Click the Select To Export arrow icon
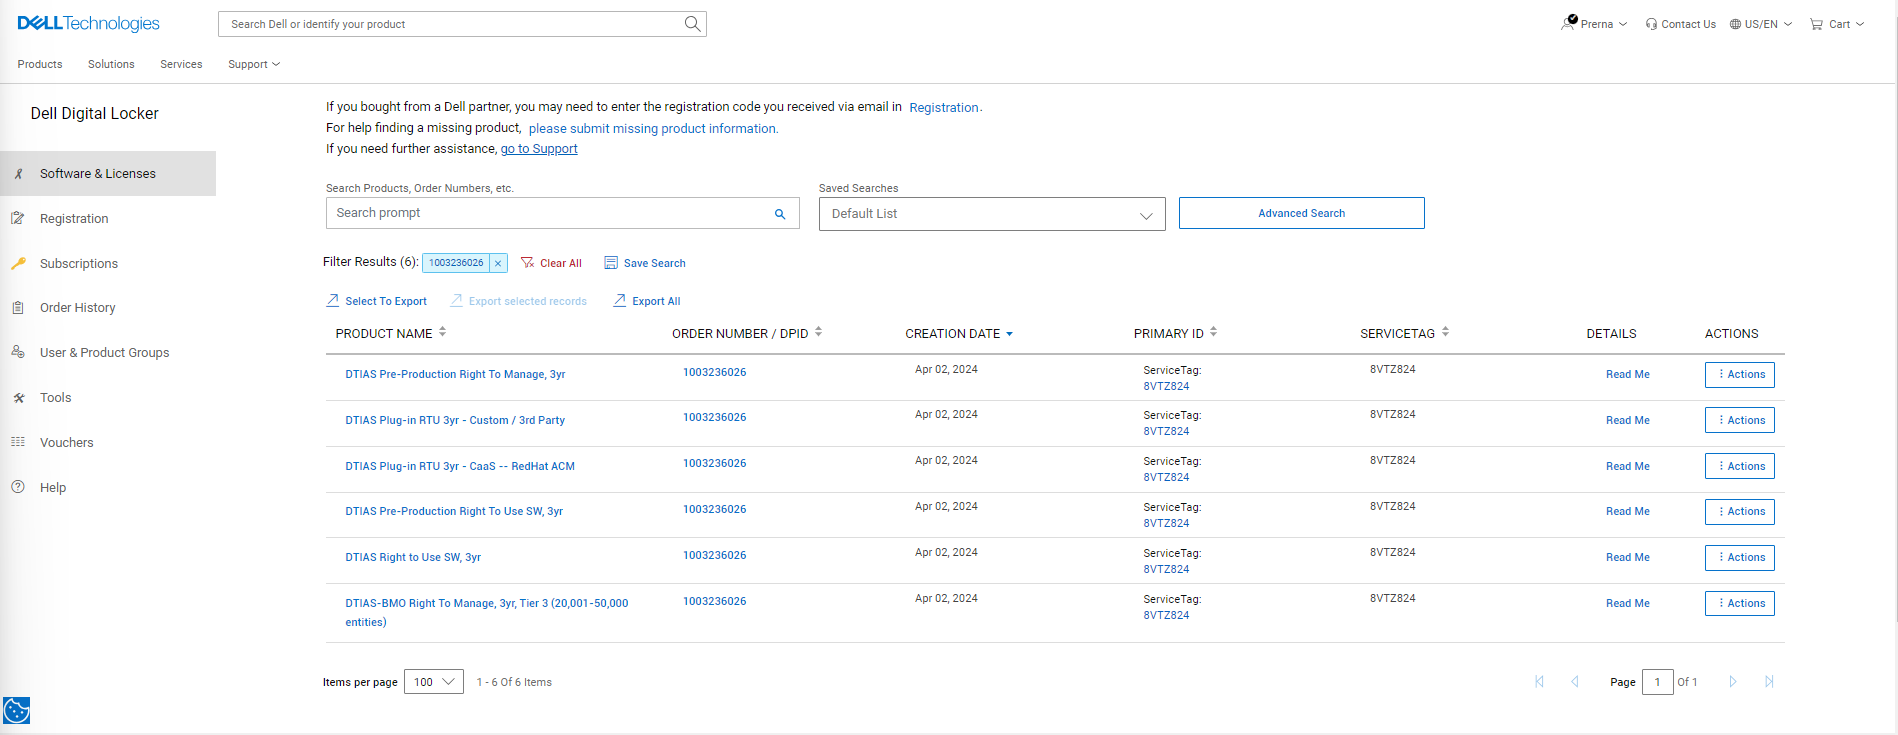This screenshot has width=1898, height=735. pos(333,300)
